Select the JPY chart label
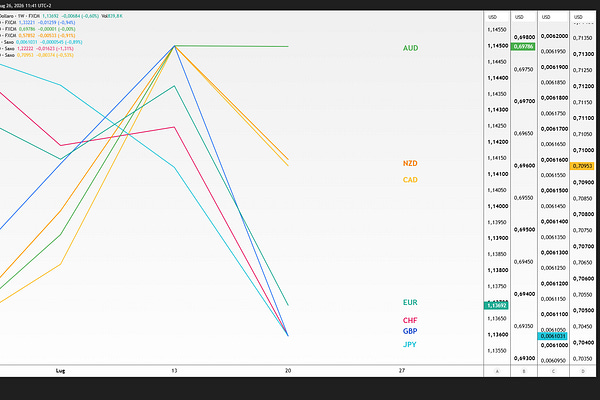The image size is (600, 400). pyautogui.click(x=409, y=344)
